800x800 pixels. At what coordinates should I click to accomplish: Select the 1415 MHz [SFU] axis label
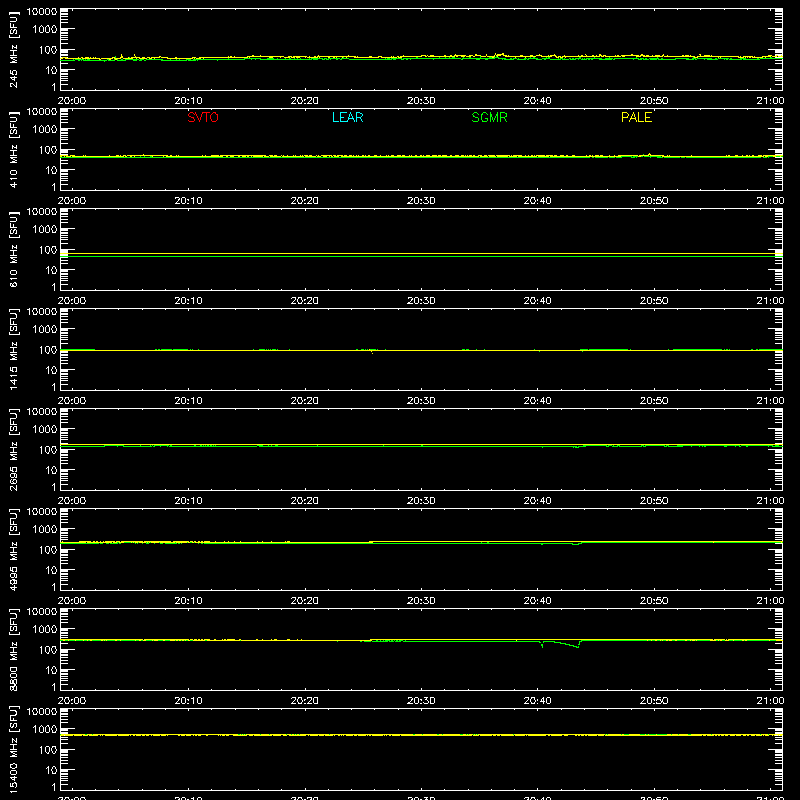13,349
